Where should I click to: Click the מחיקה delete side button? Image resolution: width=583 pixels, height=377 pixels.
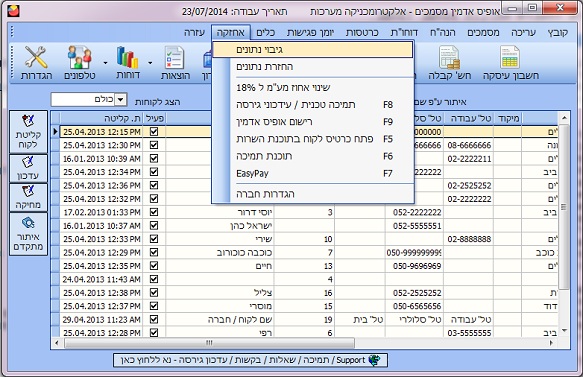coord(29,197)
